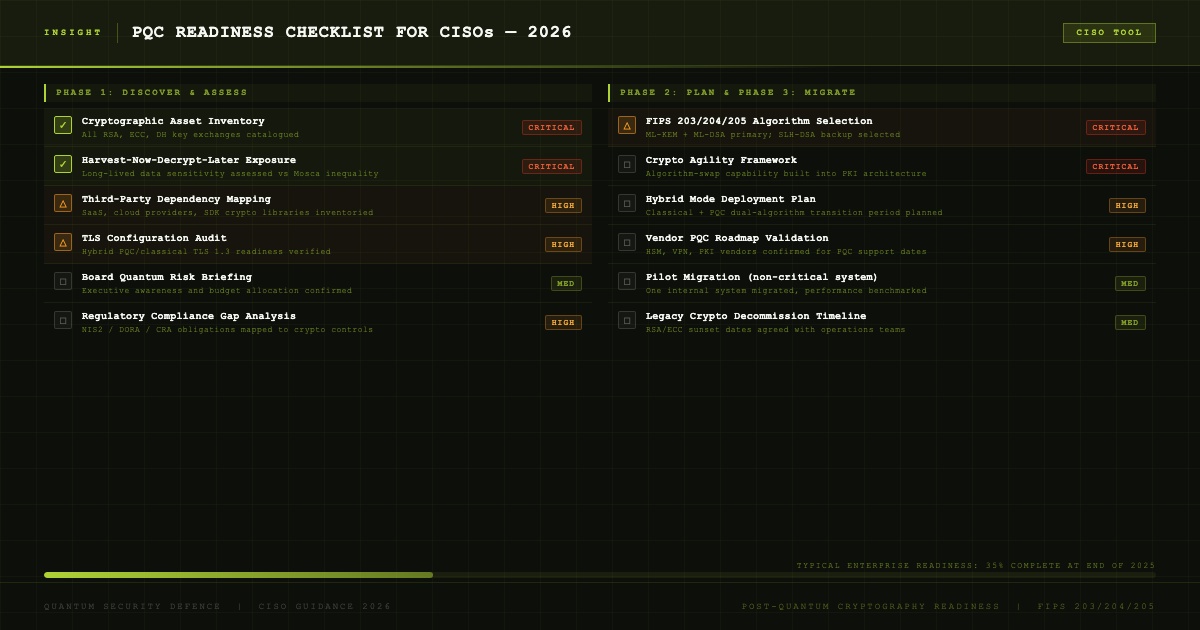Uncheck Cryptographic Asset Inventory checkbox
The height and width of the screenshot is (630, 1200).
pos(63,125)
